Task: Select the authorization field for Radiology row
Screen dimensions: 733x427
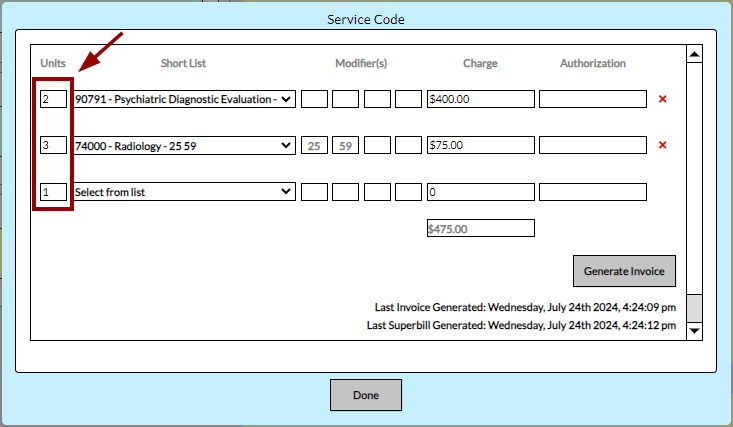Action: coord(593,145)
